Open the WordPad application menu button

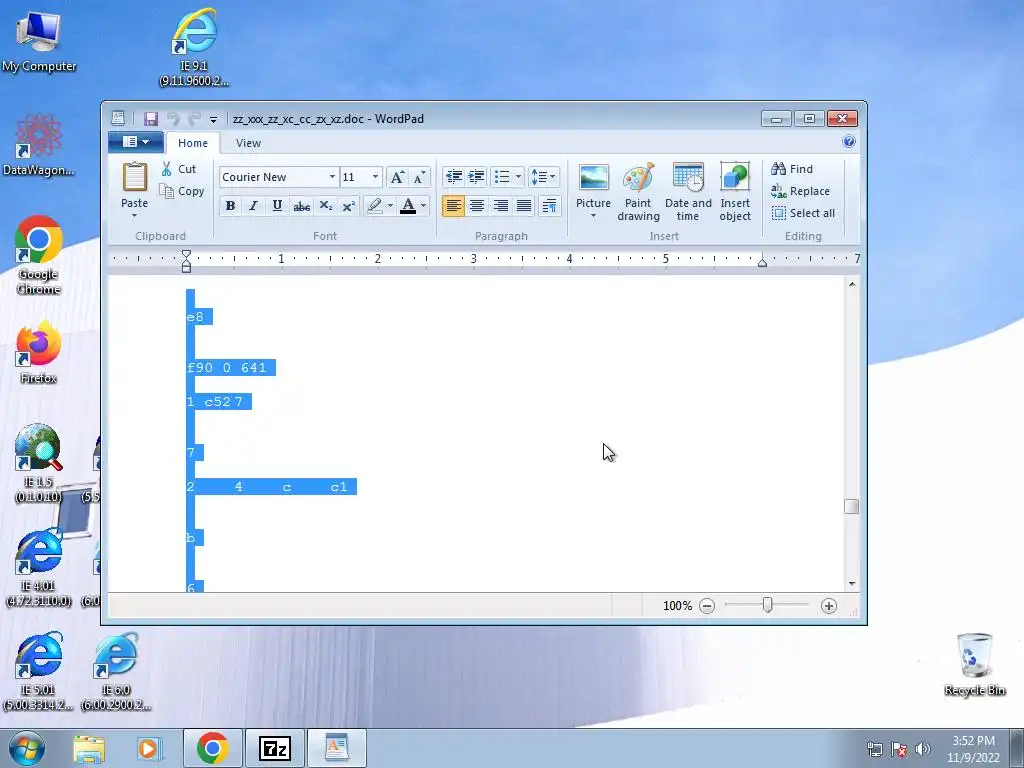136,142
